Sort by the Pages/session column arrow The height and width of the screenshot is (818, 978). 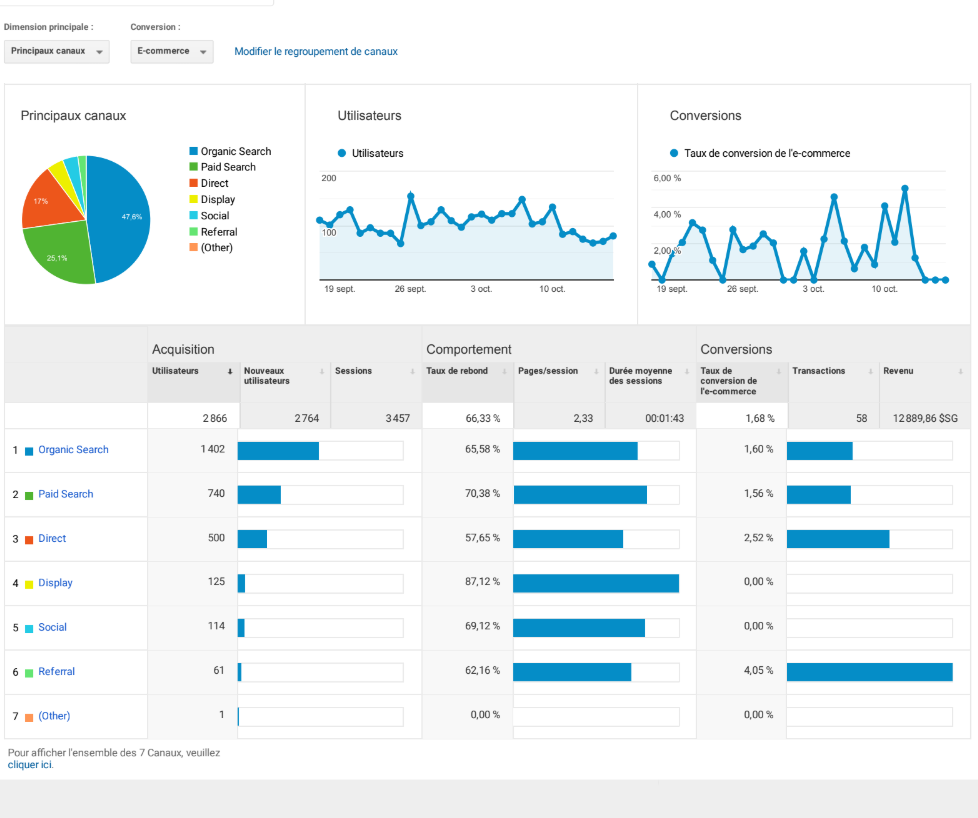[596, 371]
